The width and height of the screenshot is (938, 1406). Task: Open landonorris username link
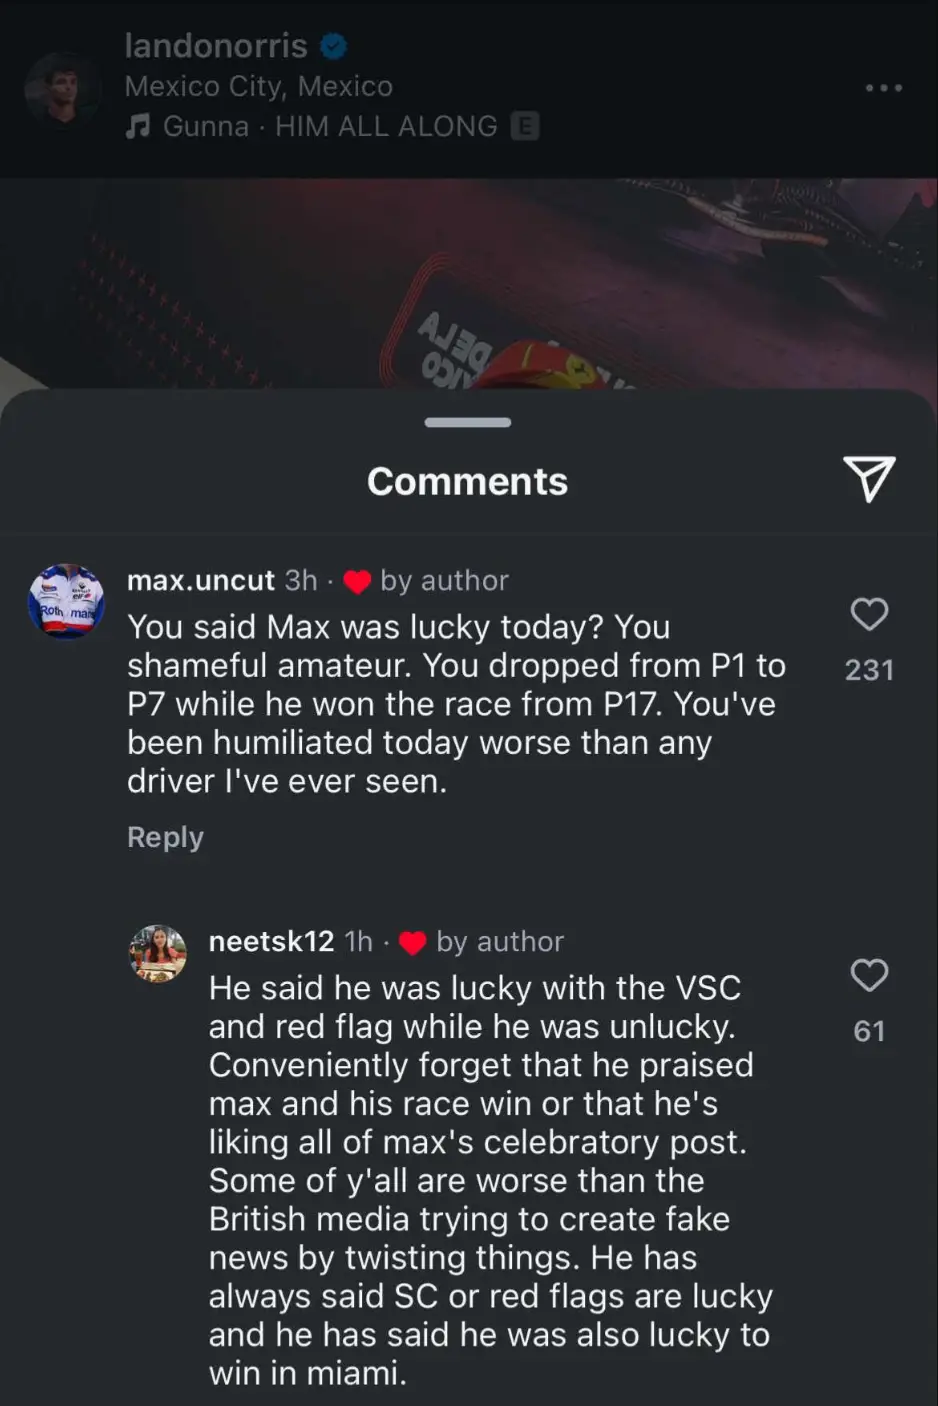pos(216,46)
